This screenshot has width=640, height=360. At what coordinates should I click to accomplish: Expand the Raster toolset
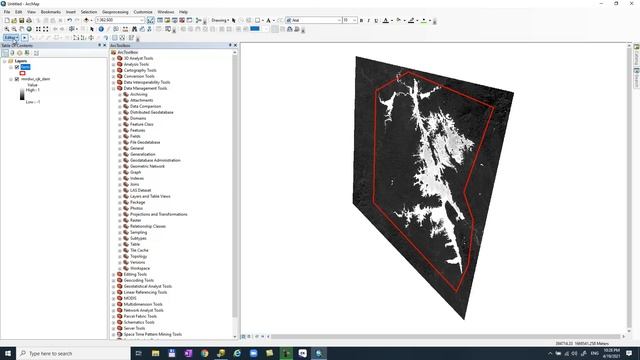tap(120, 220)
